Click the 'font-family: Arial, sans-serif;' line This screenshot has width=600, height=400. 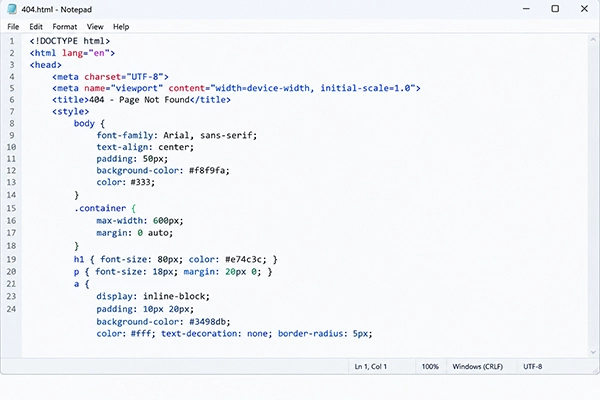click(177, 136)
